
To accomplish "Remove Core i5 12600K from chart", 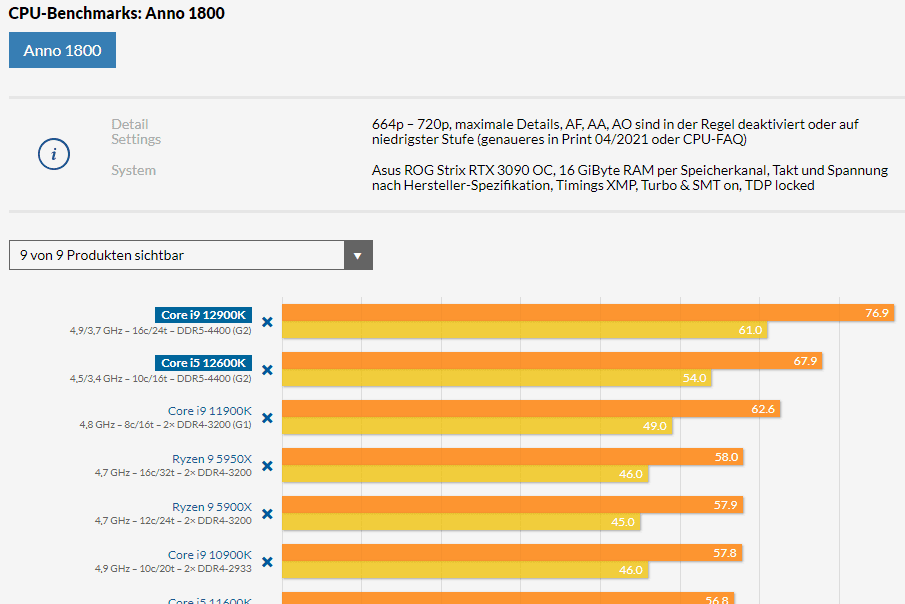I will 267,370.
